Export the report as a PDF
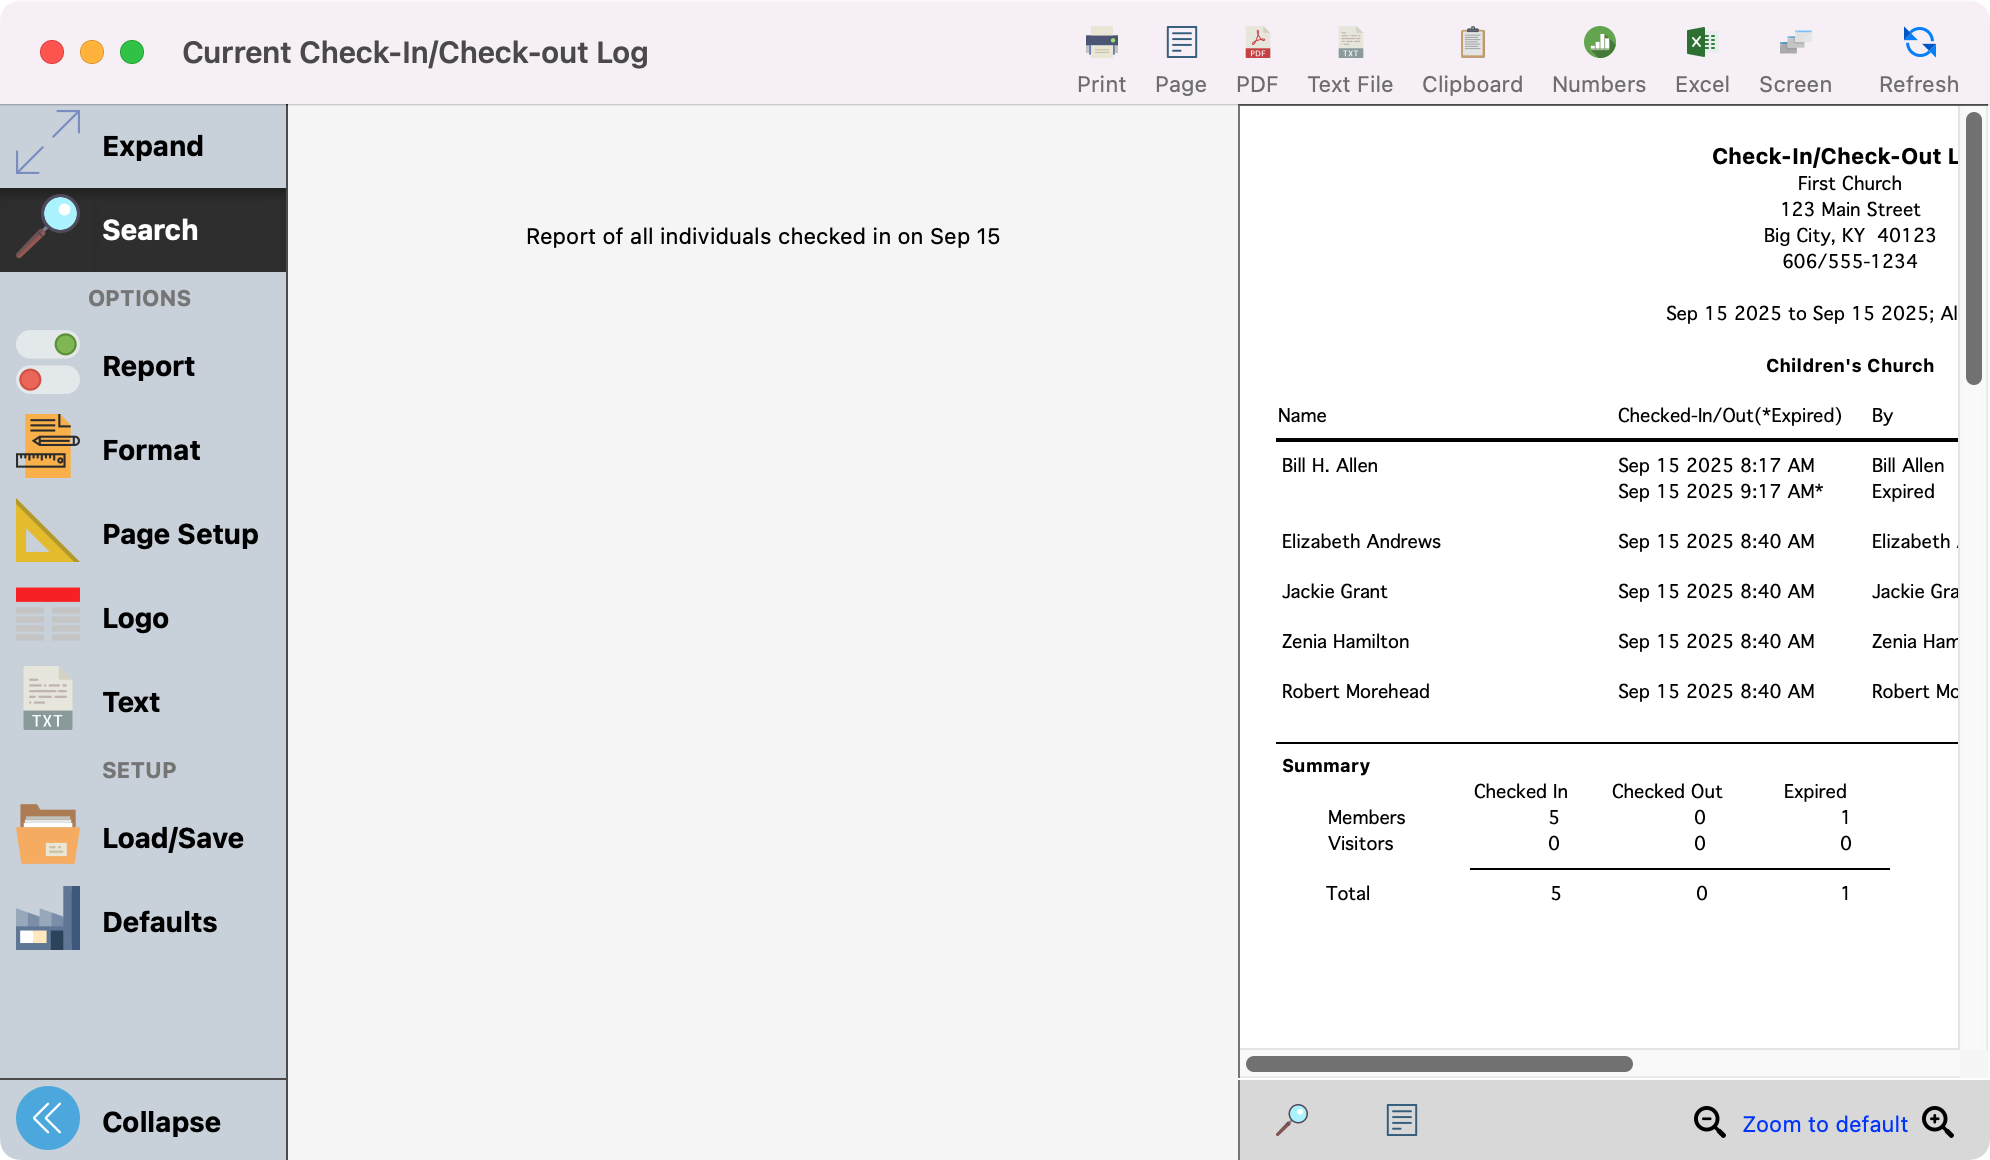Image resolution: width=1990 pixels, height=1160 pixels. click(1257, 55)
